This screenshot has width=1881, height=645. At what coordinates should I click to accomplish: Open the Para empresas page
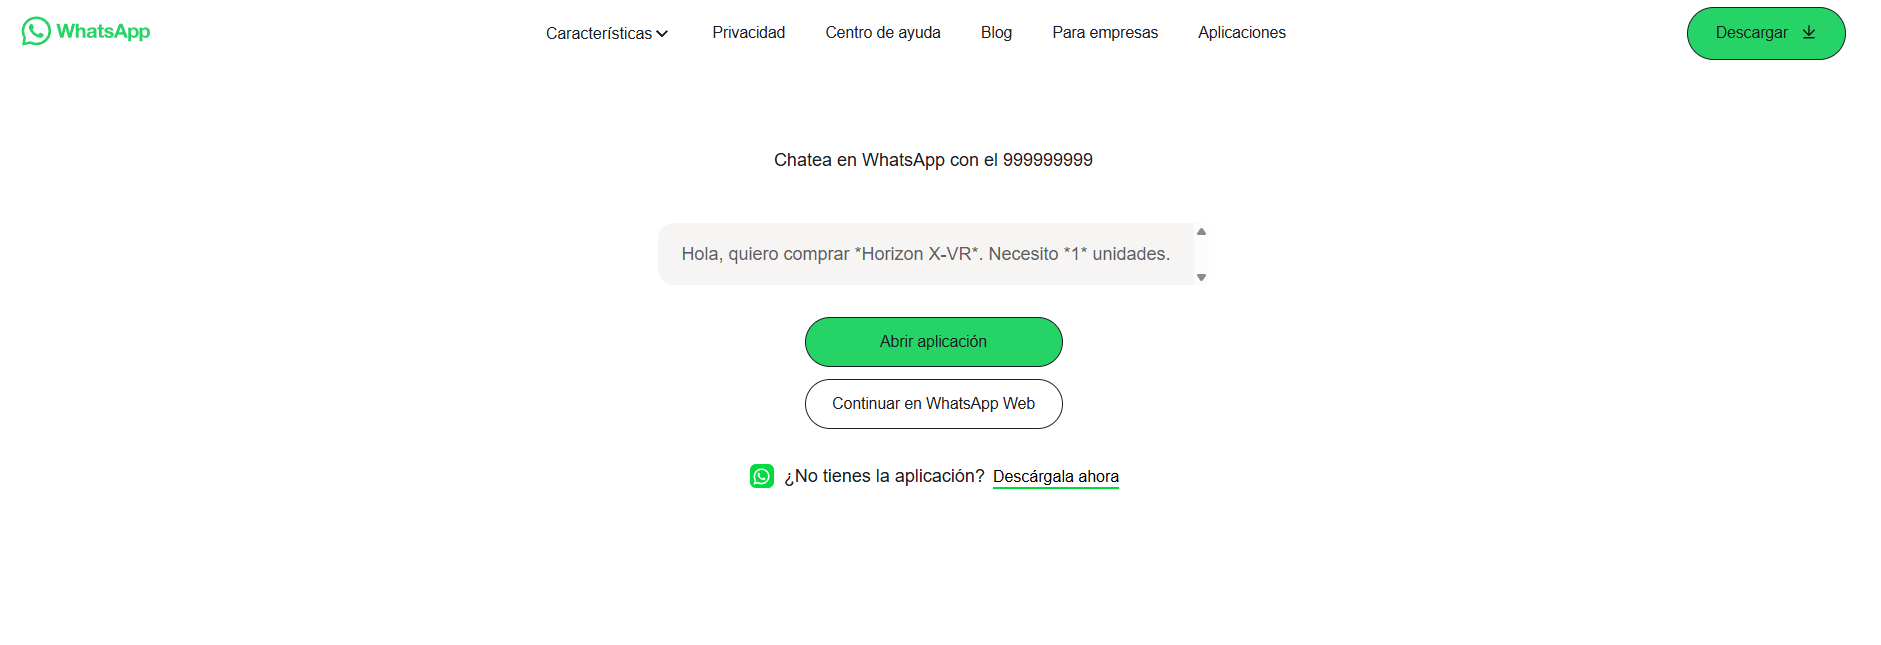click(1105, 33)
